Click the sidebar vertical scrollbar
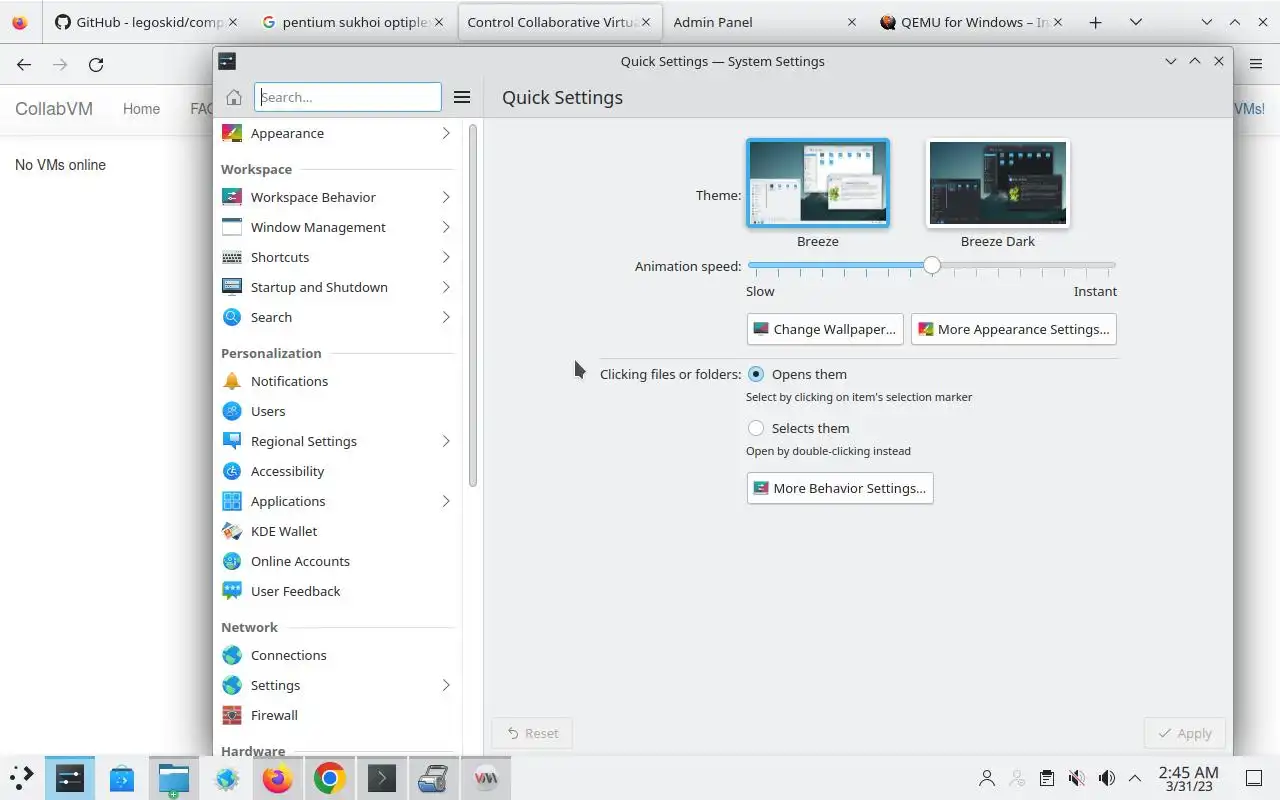Viewport: 1280px width, 800px height. coord(473,305)
